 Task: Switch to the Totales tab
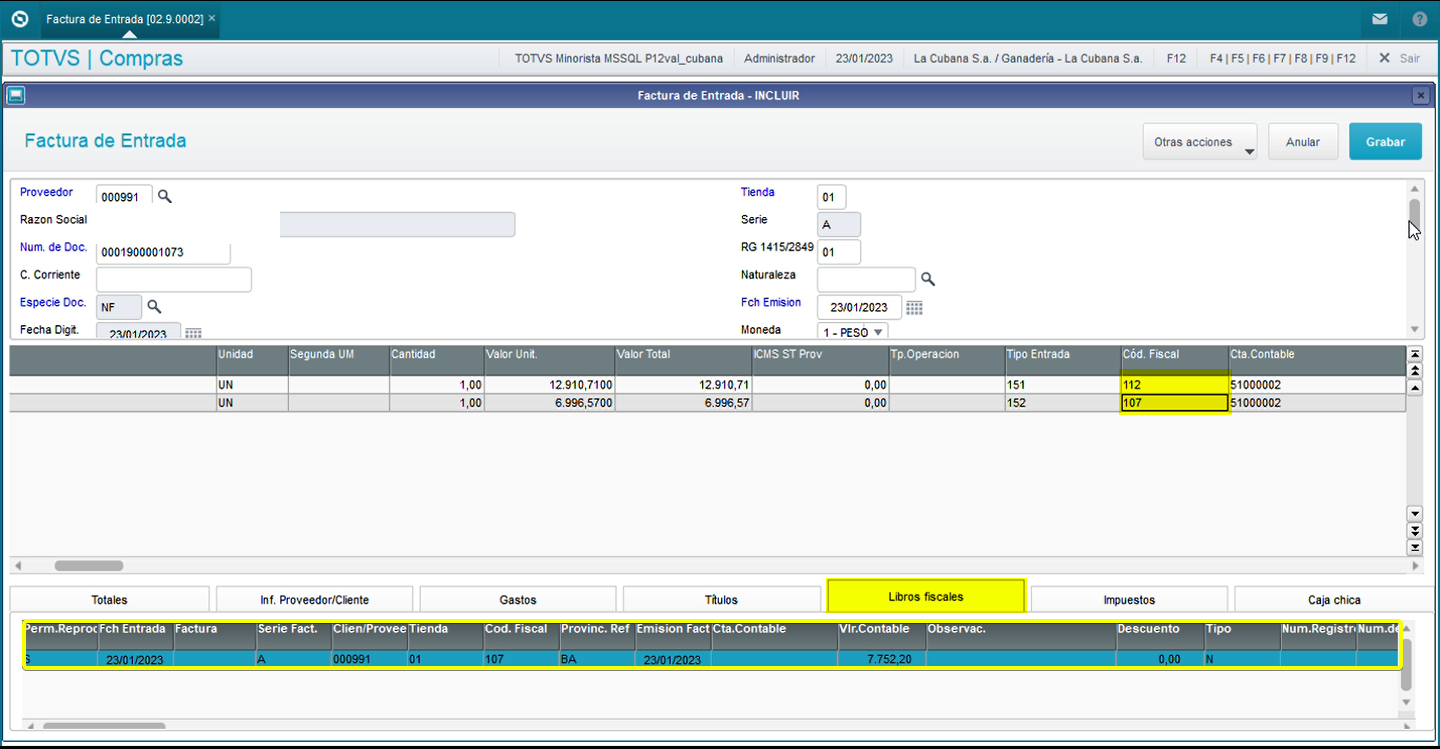[109, 599]
